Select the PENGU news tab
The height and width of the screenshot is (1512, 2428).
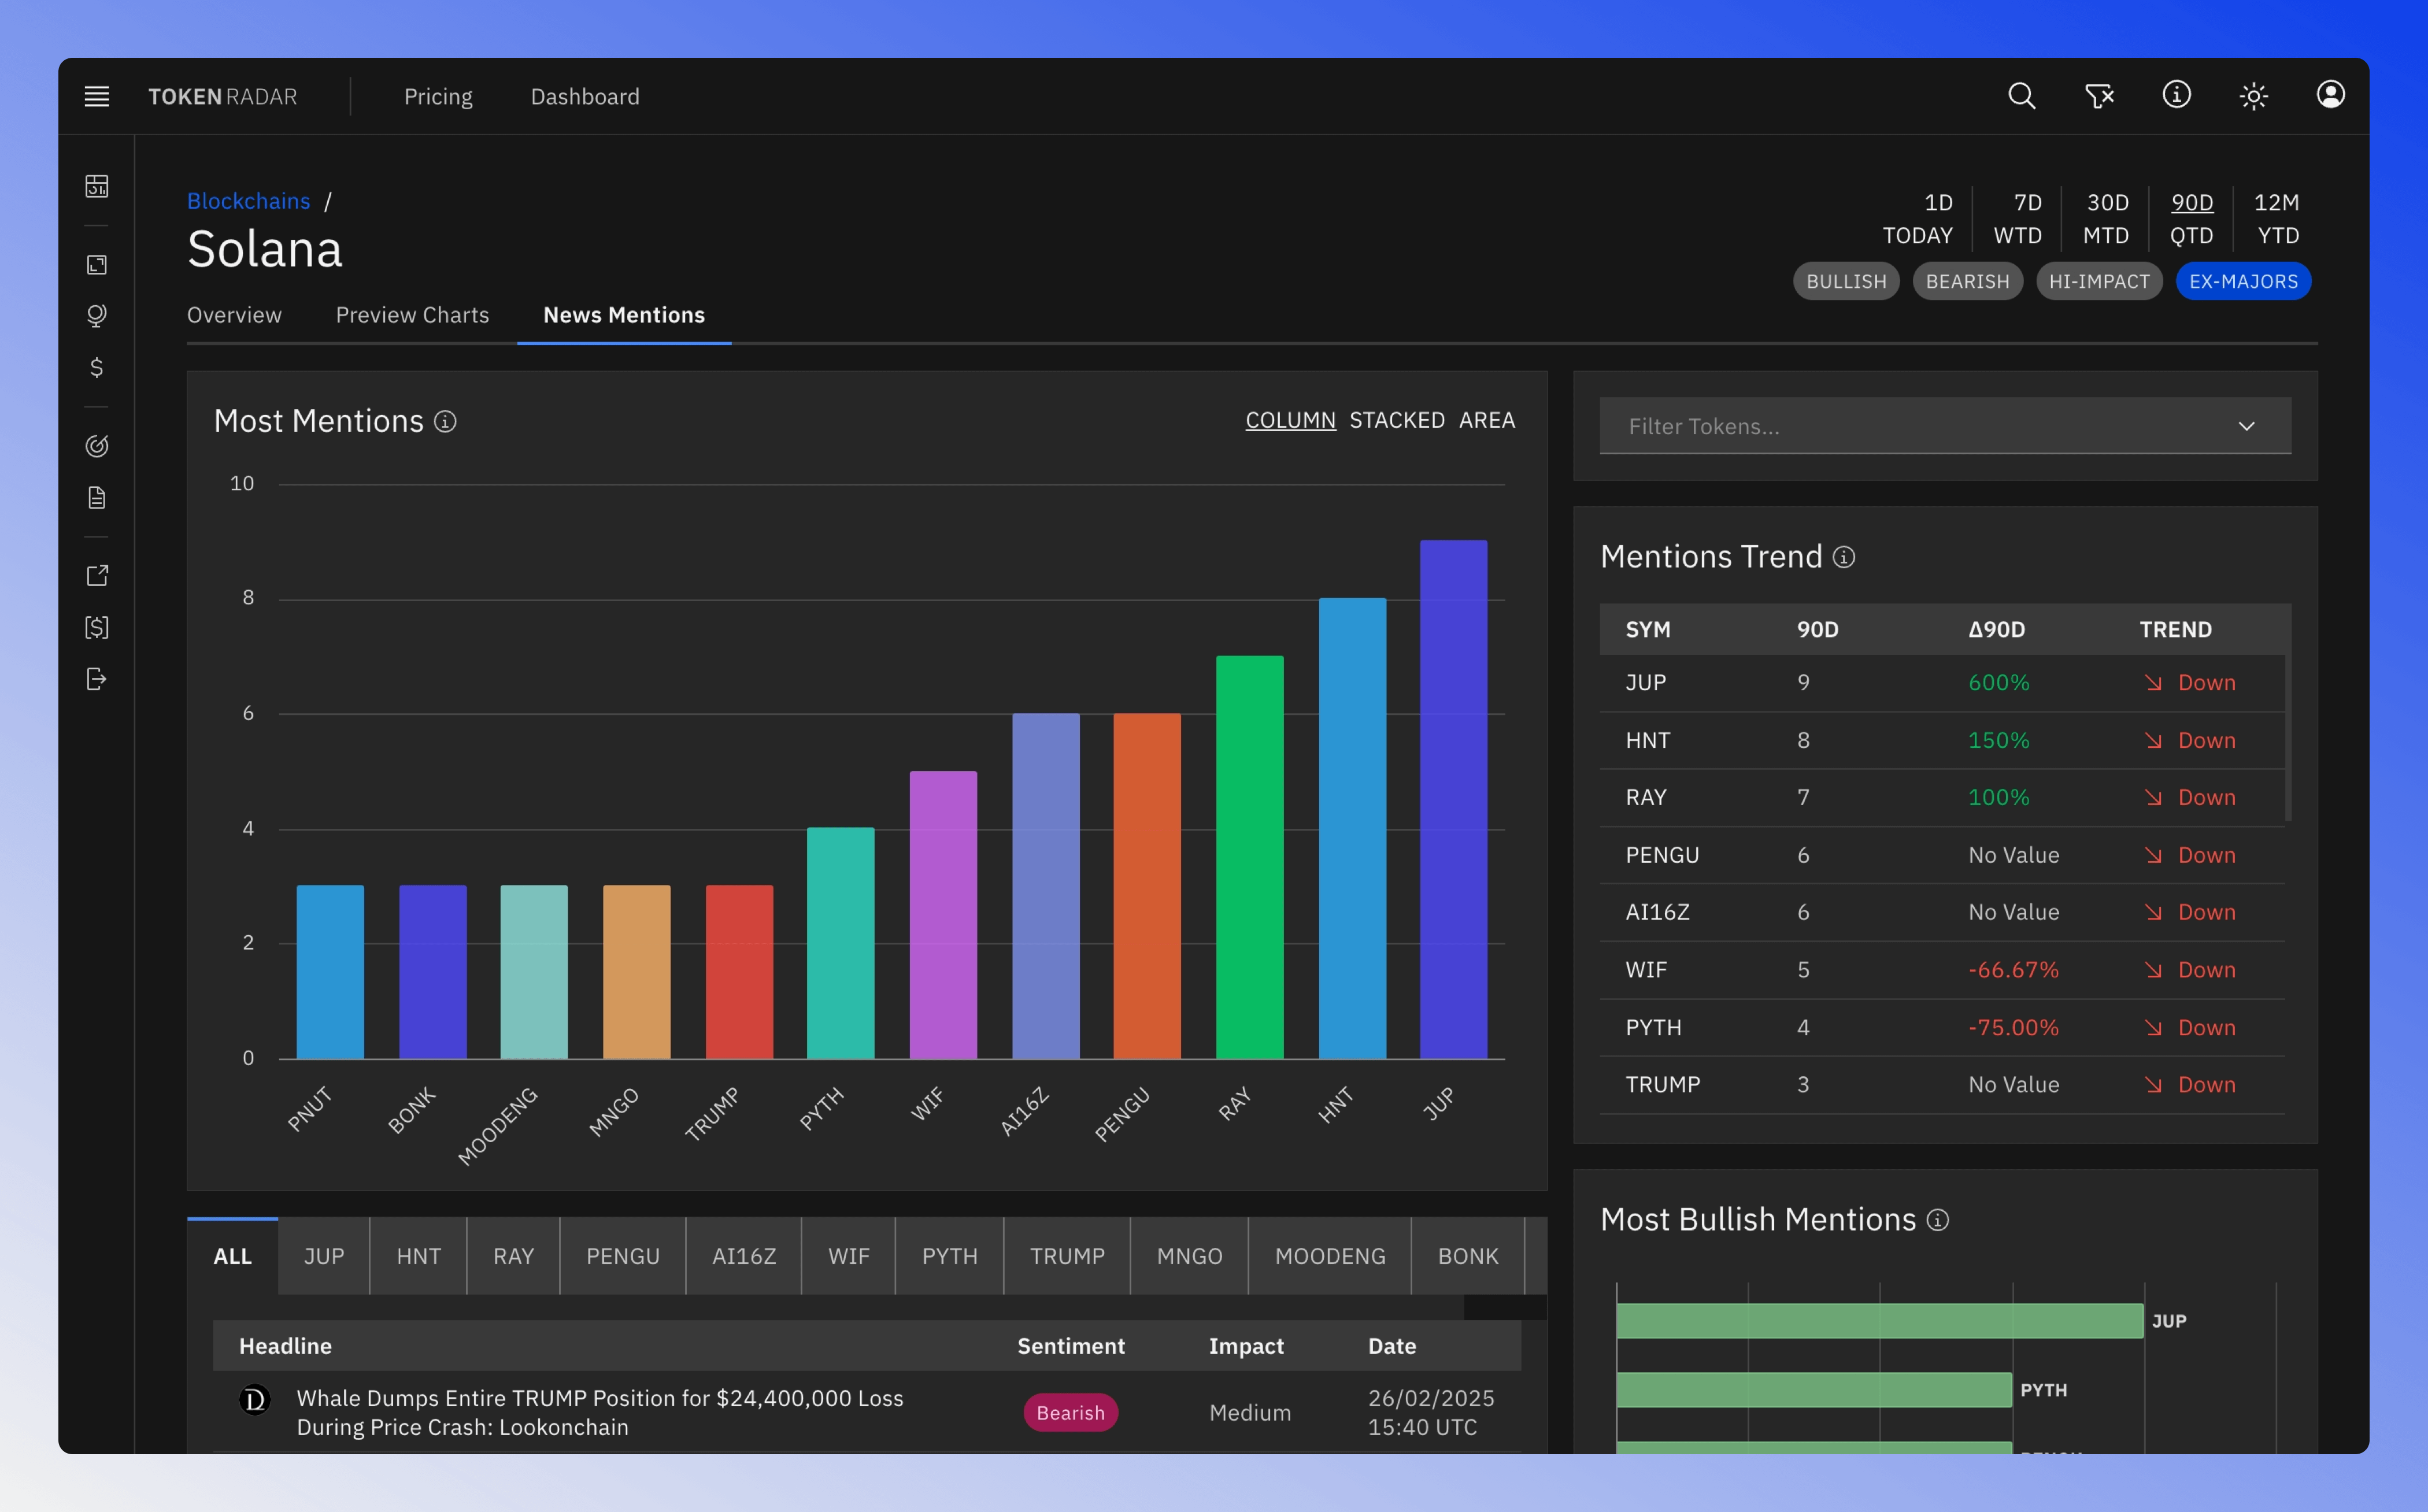(x=623, y=1256)
